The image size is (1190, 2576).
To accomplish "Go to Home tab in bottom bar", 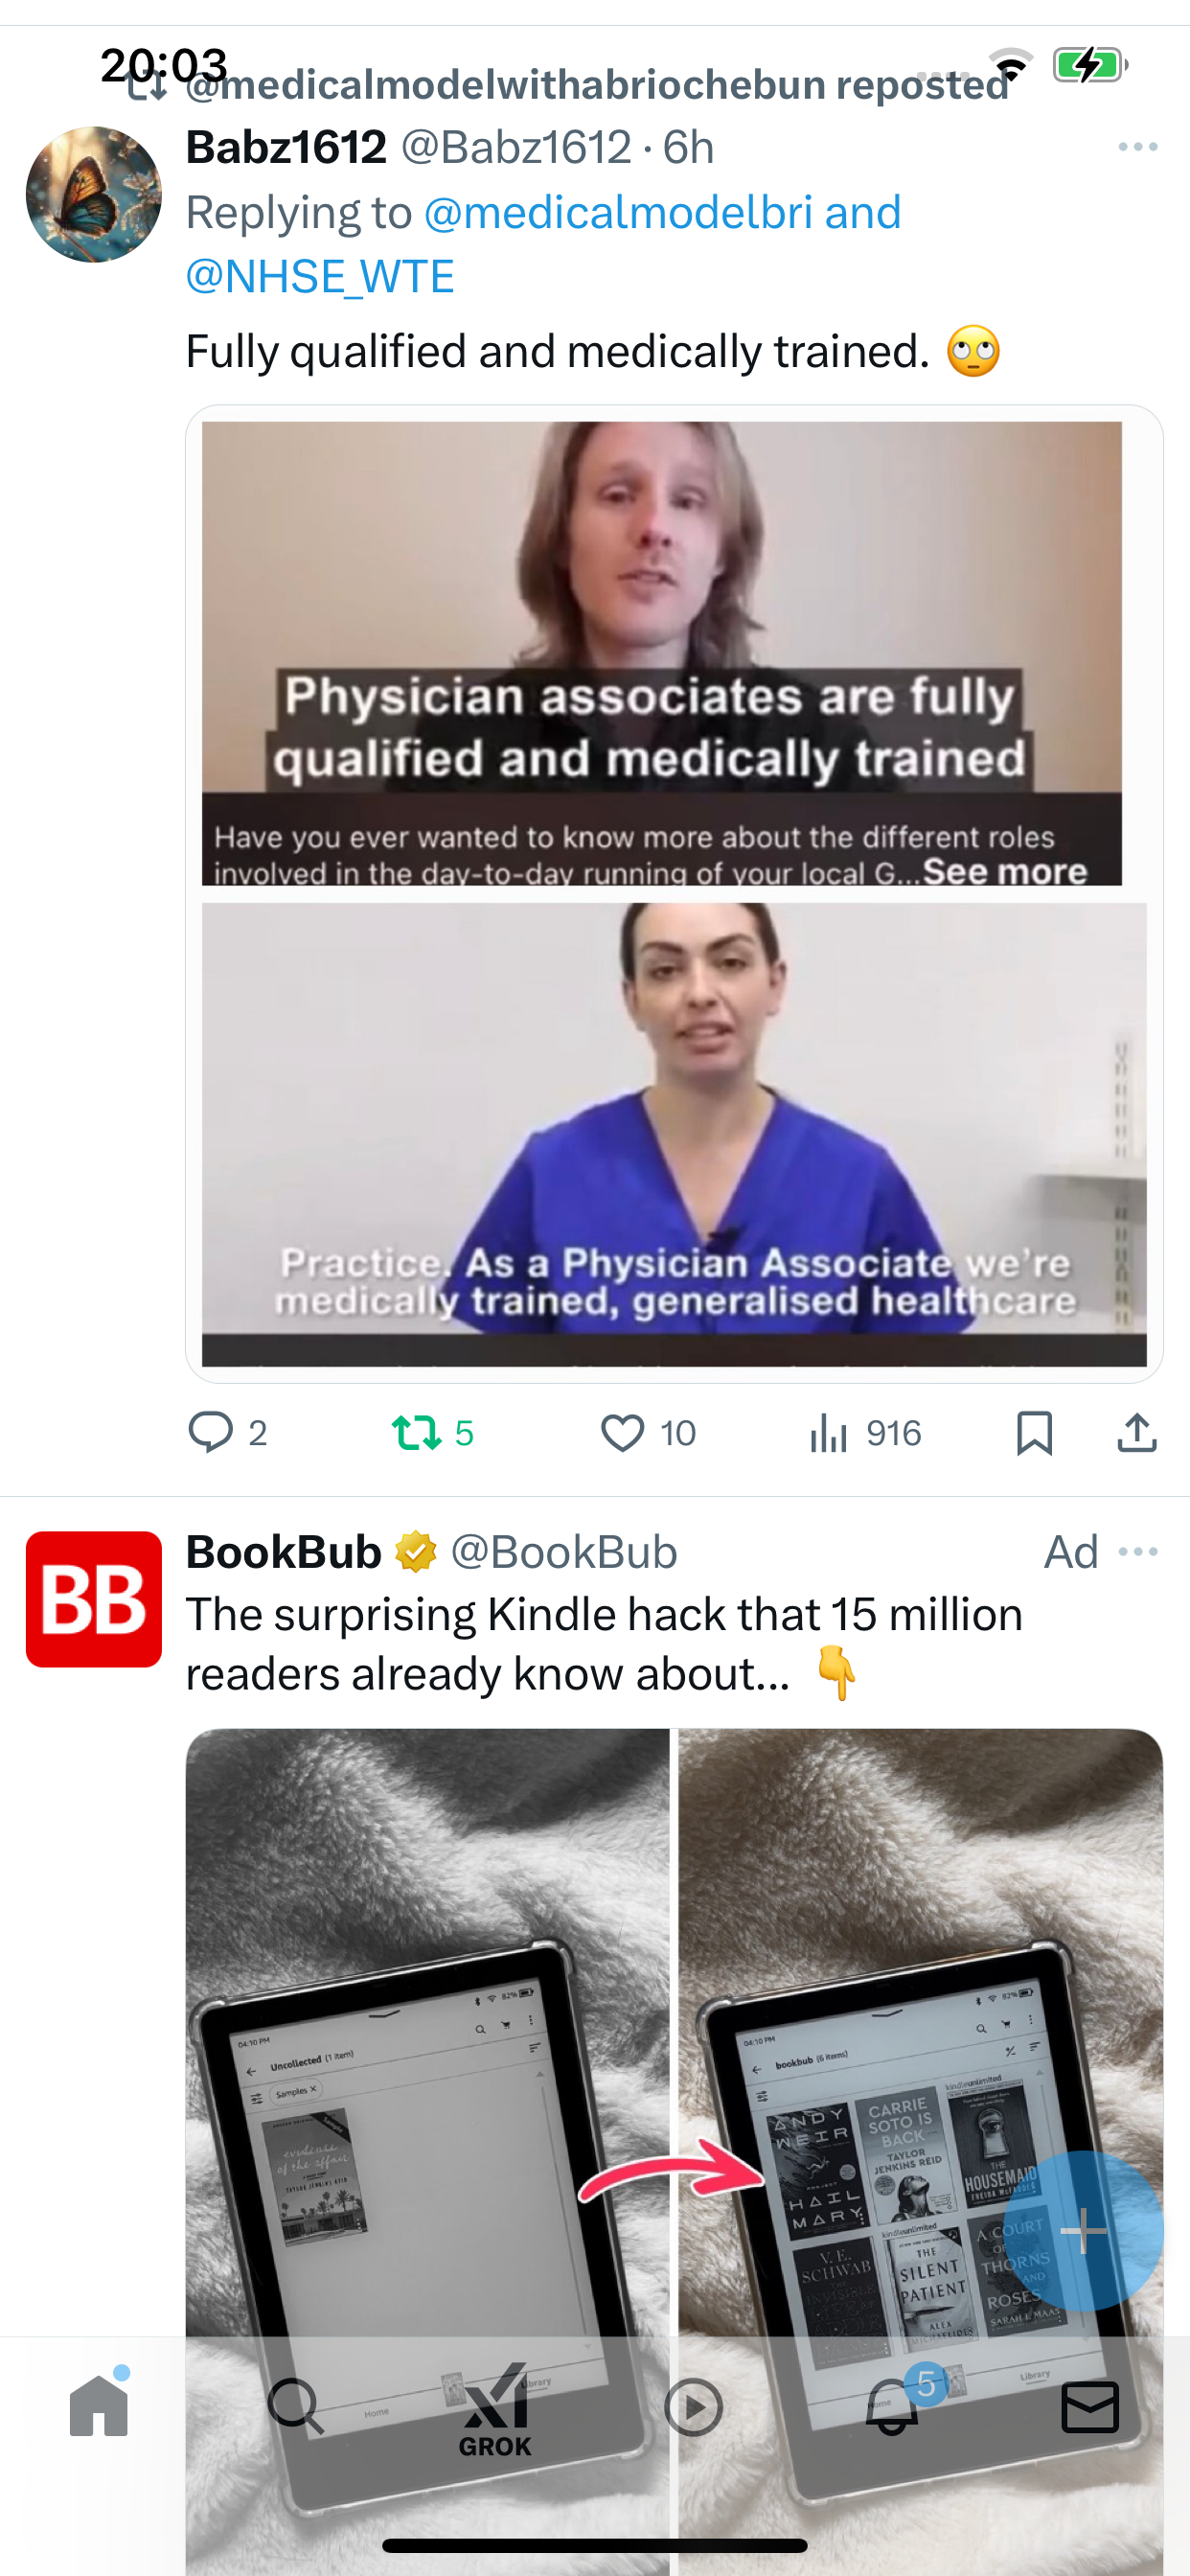I will tap(99, 2405).
